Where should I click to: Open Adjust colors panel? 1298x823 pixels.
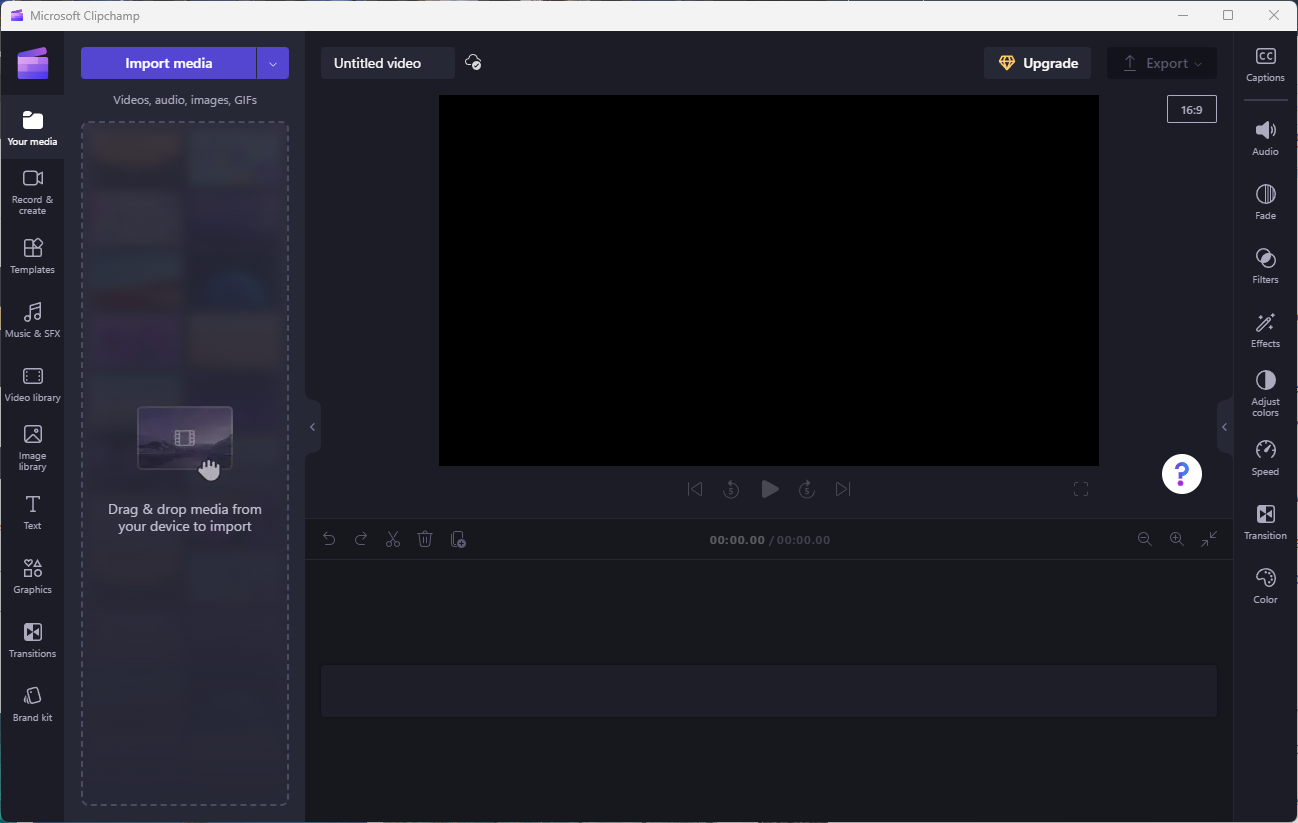[1265, 393]
